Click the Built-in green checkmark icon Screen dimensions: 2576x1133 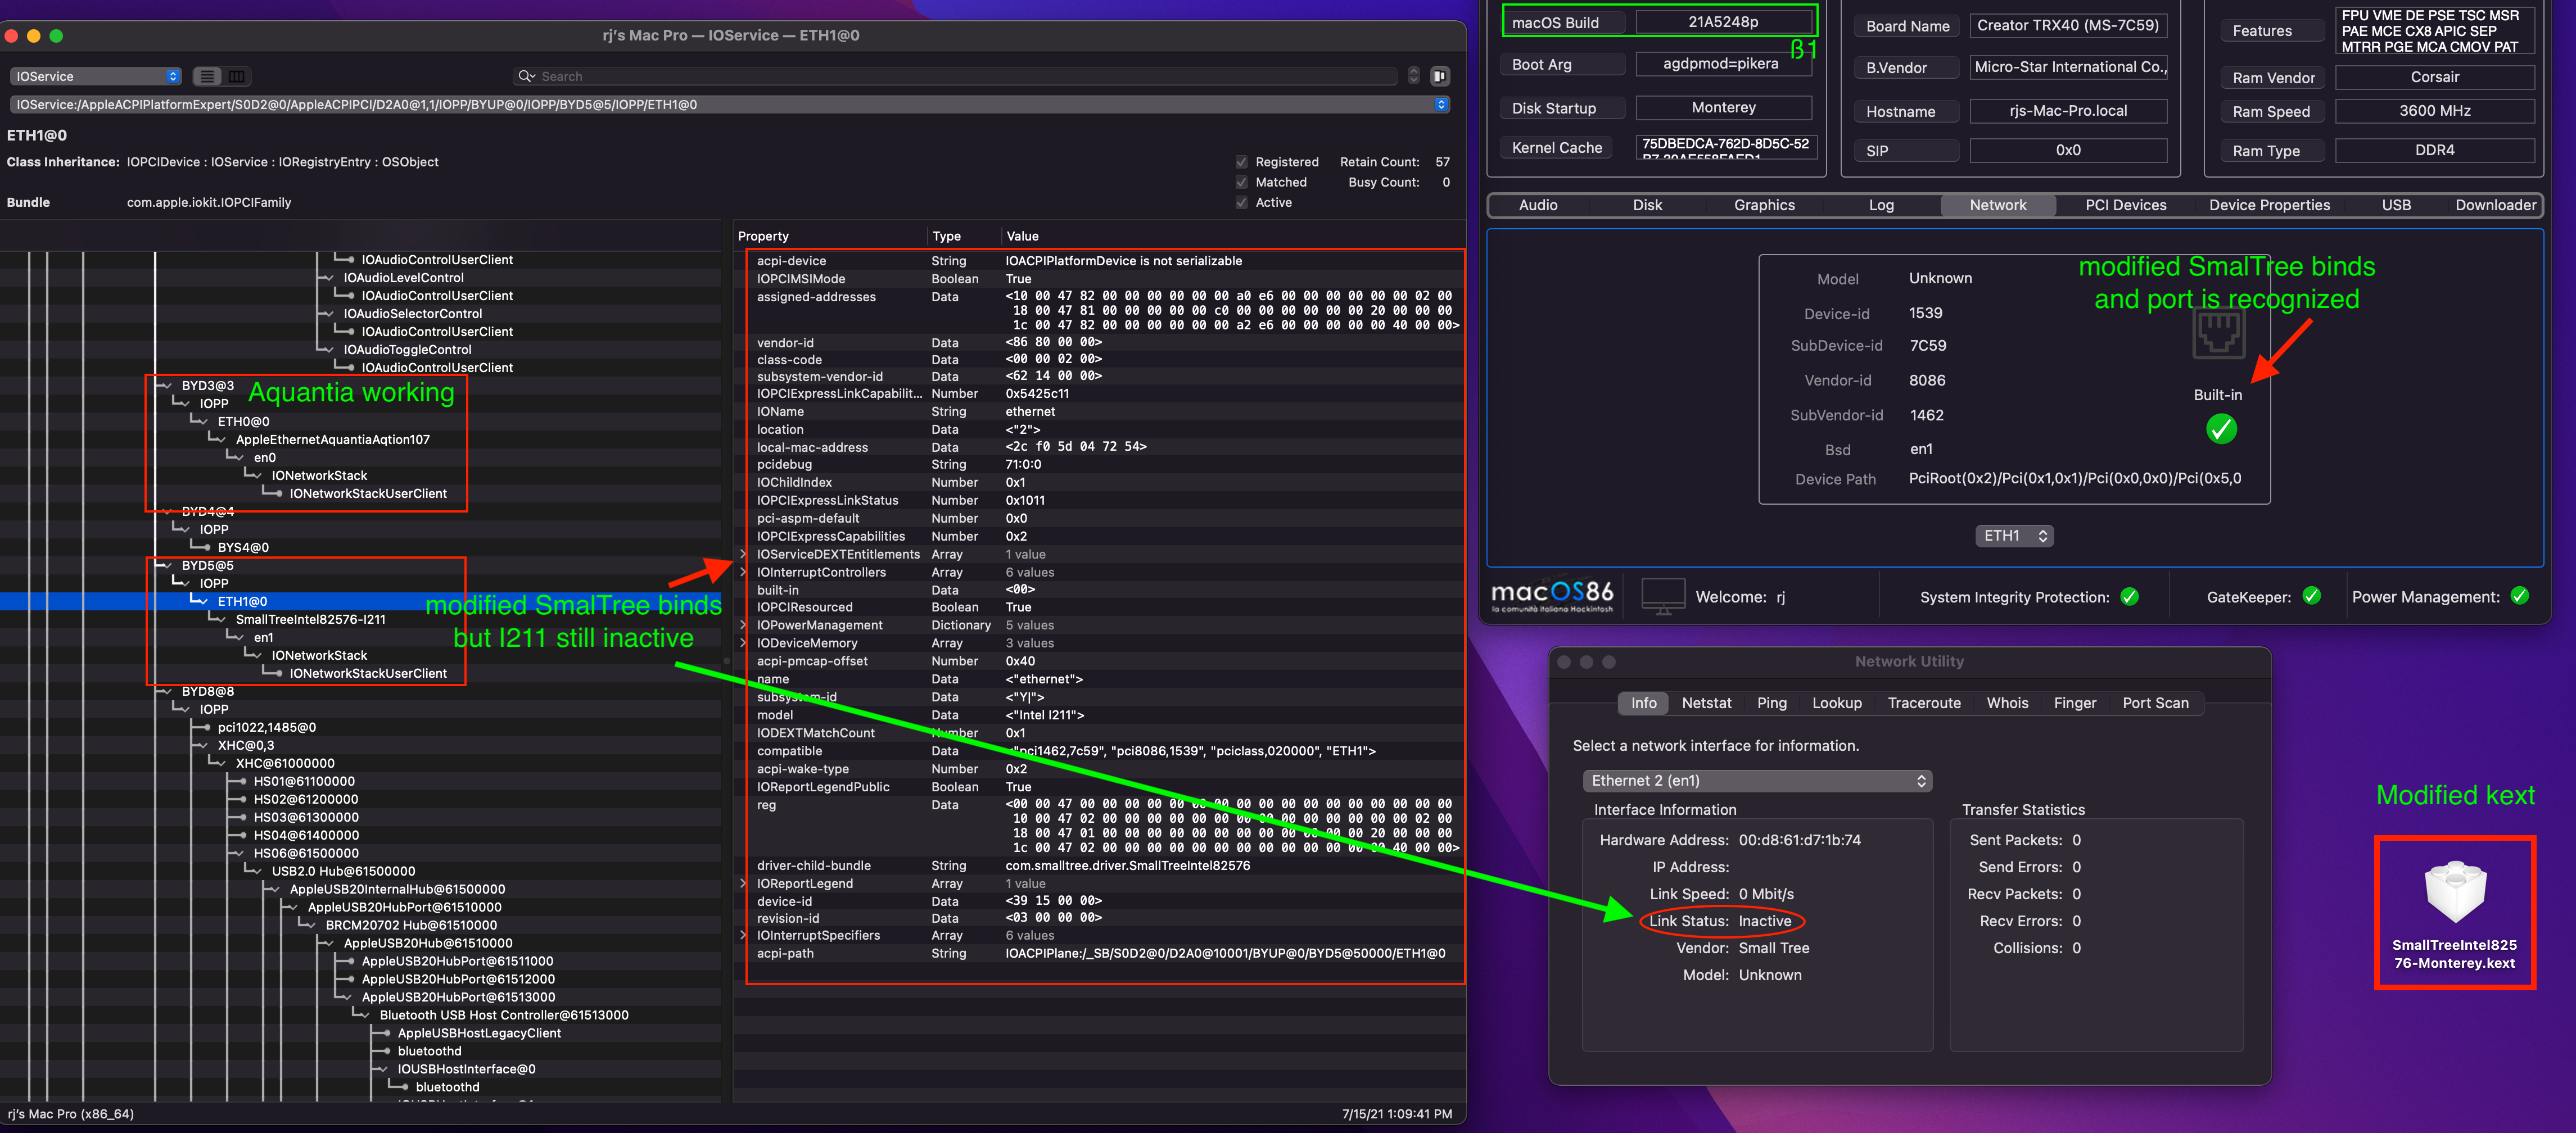[2221, 430]
